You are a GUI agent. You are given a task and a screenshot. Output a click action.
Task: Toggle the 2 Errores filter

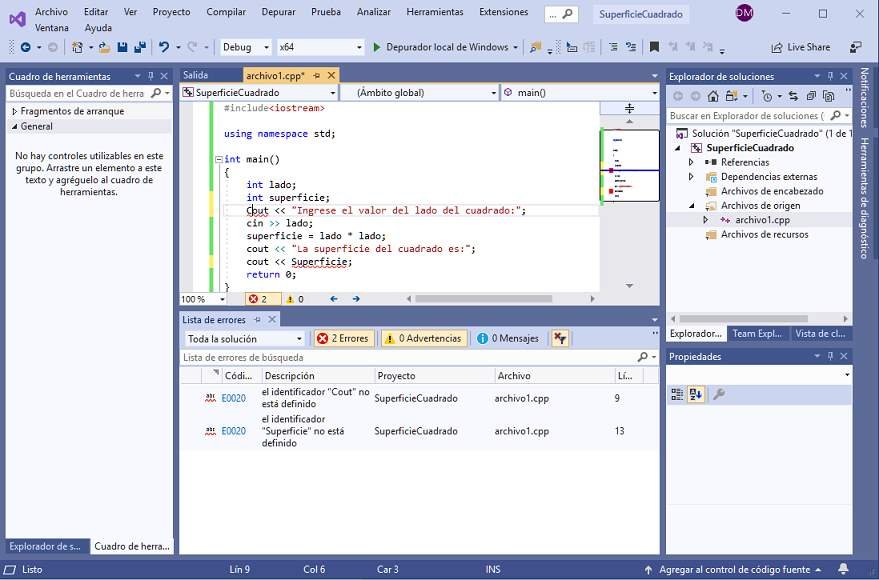[342, 338]
